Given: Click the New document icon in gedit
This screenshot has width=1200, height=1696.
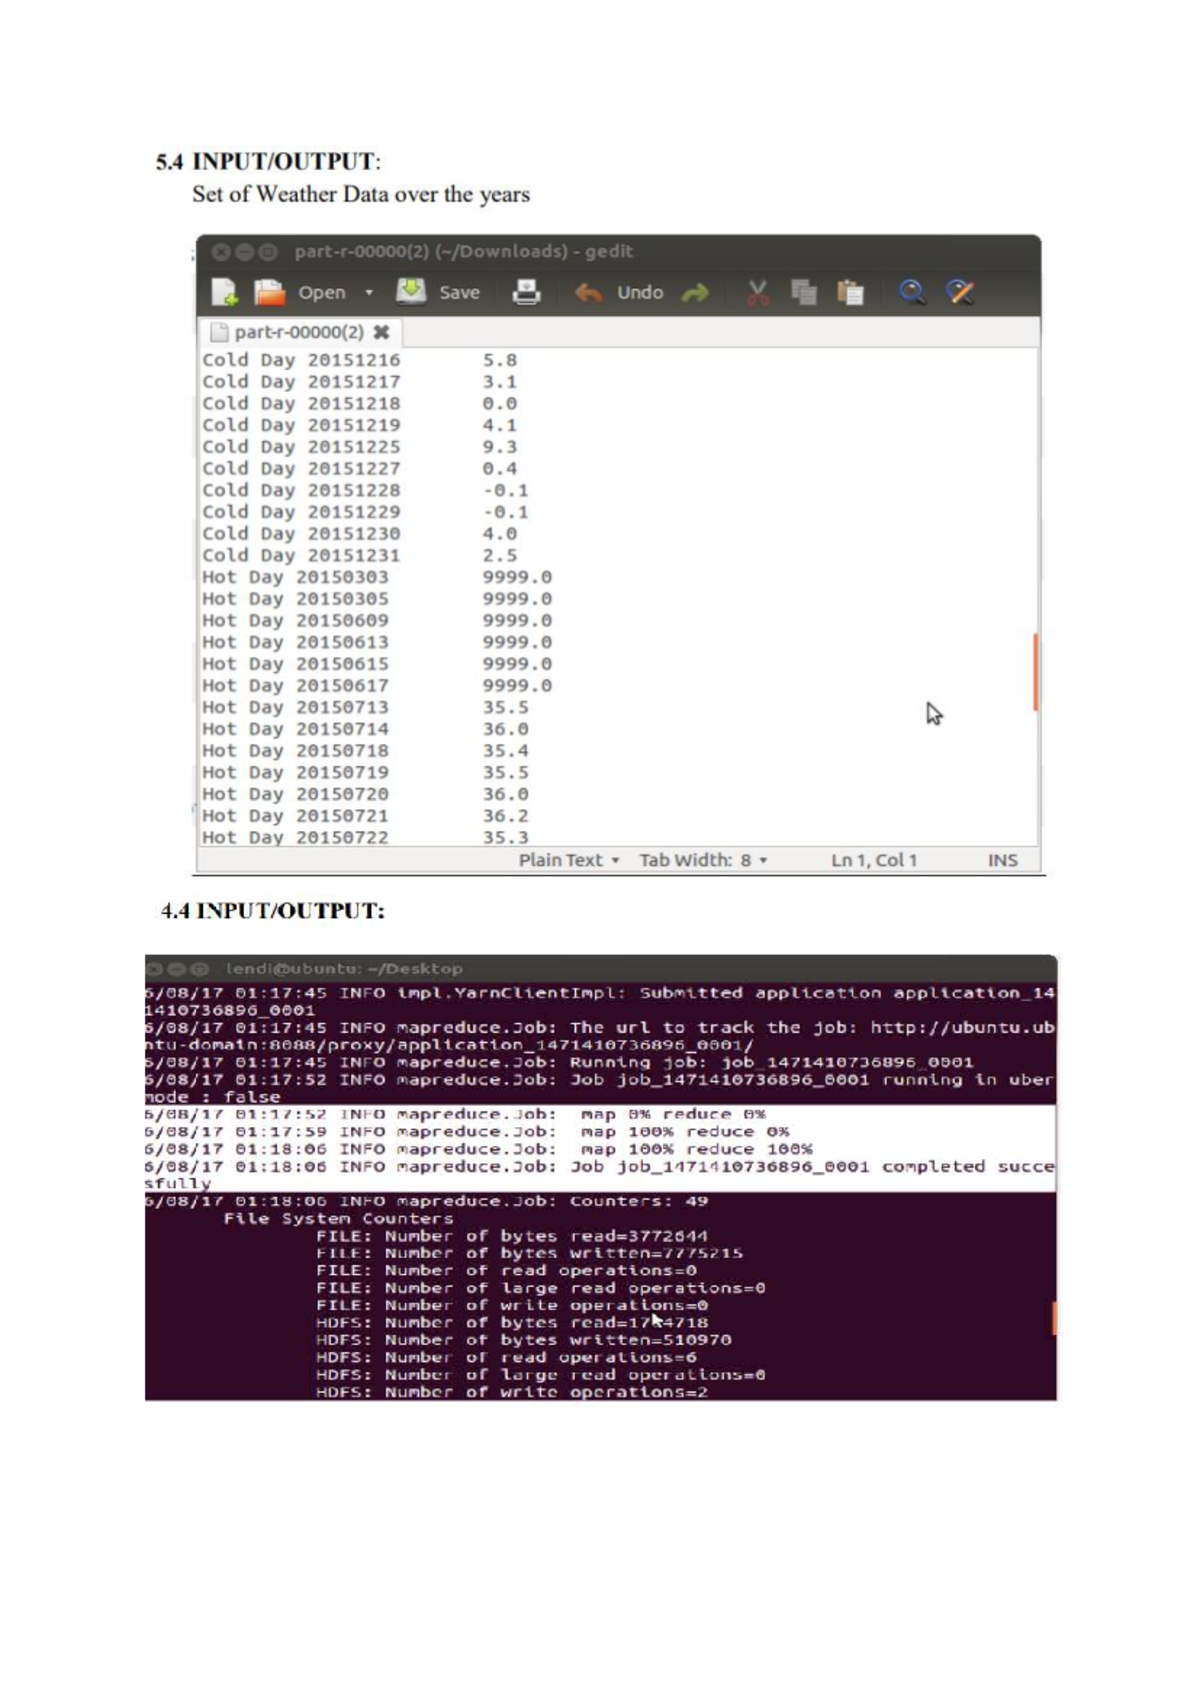Looking at the screenshot, I should [224, 292].
